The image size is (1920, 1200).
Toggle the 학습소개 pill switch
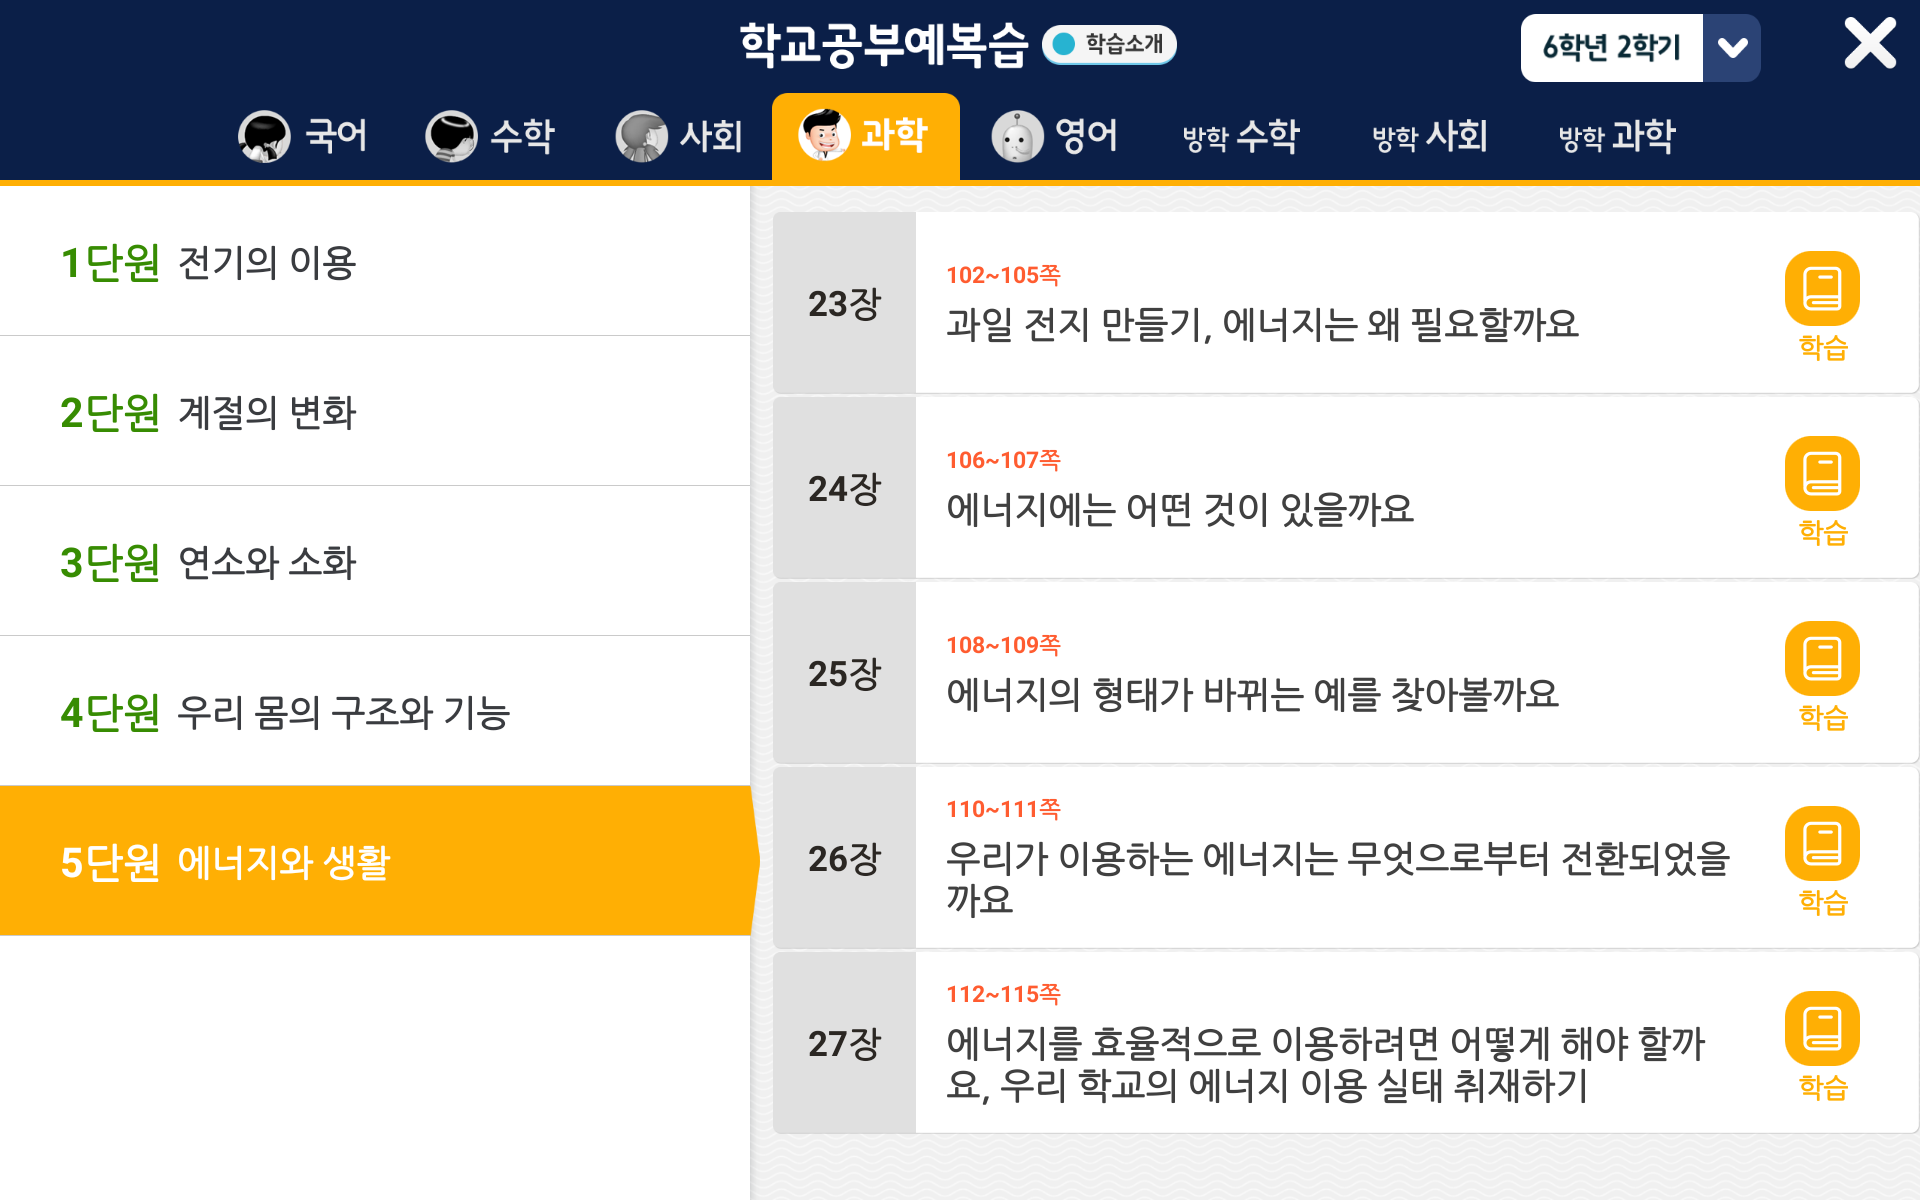coord(1109,45)
